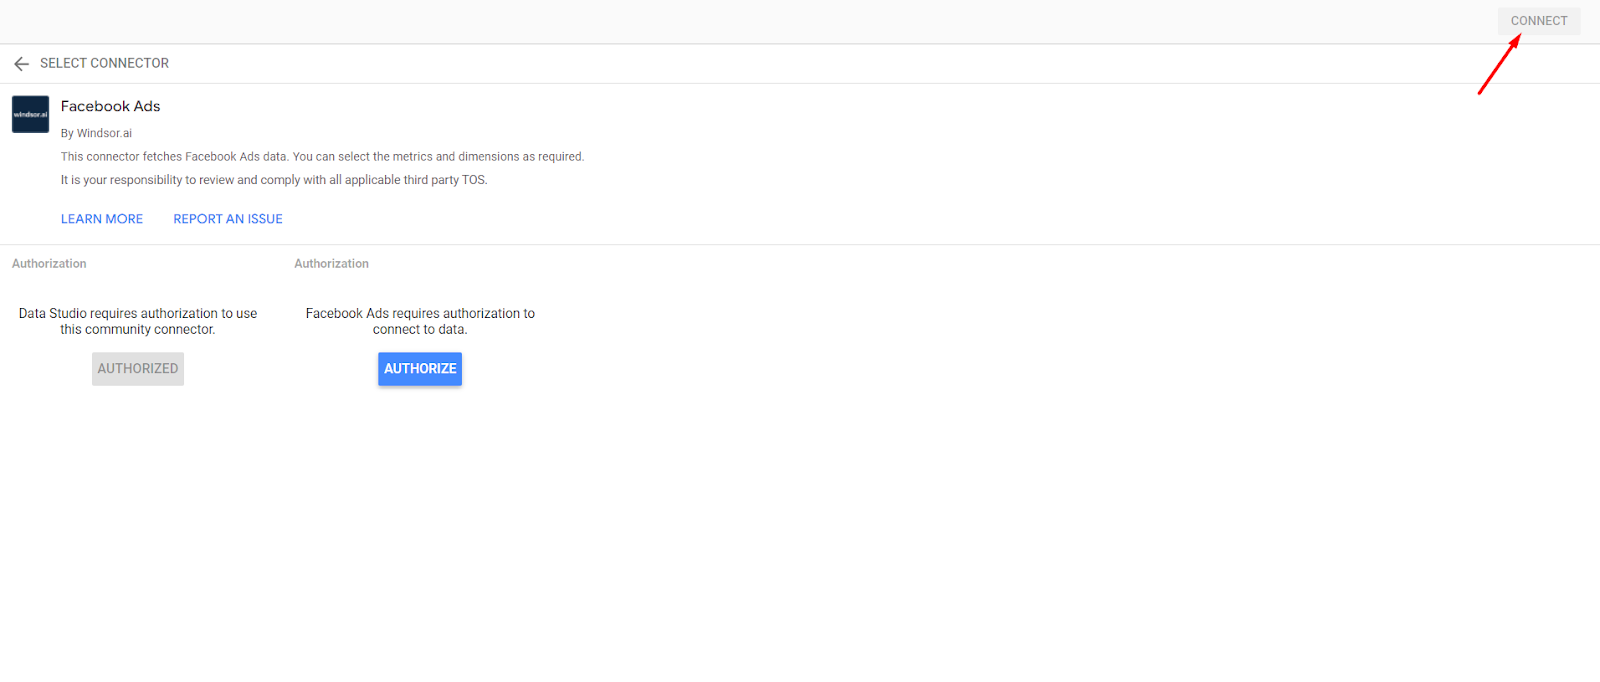
Task: Click the Authorization heading above the Data Studio message
Action: (x=49, y=264)
